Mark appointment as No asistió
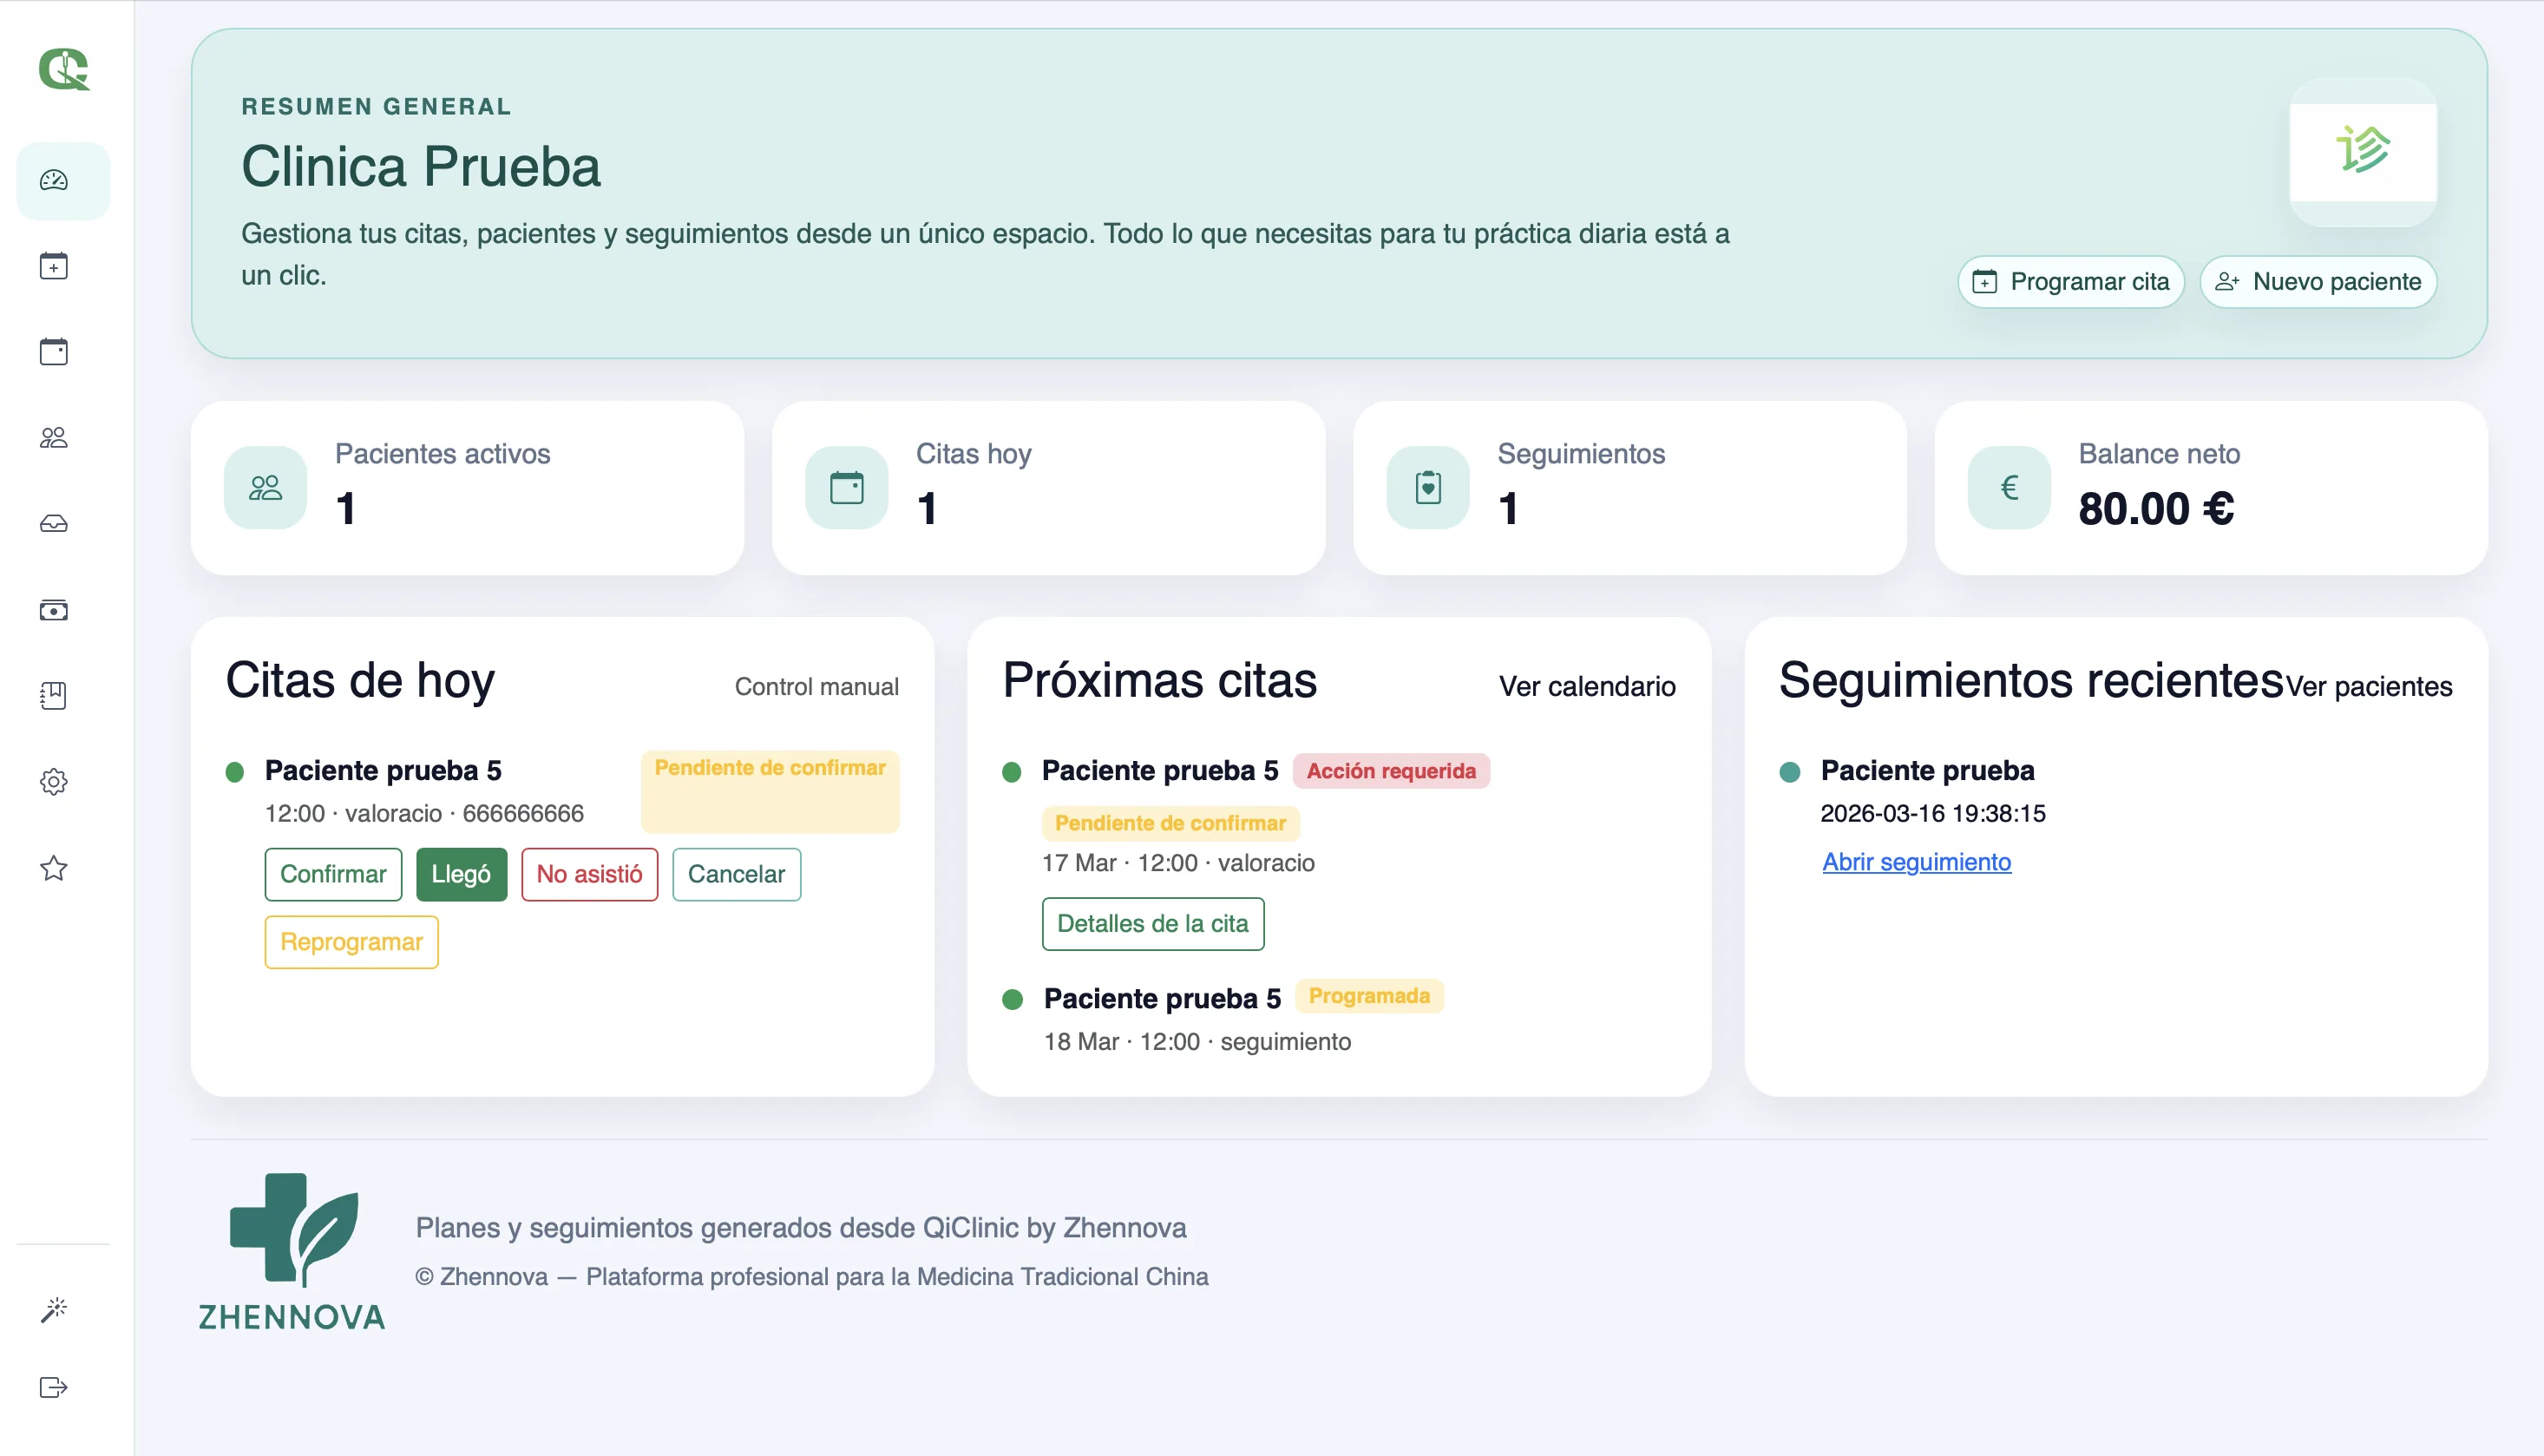Screen dimensions: 2544x1456 point(589,874)
